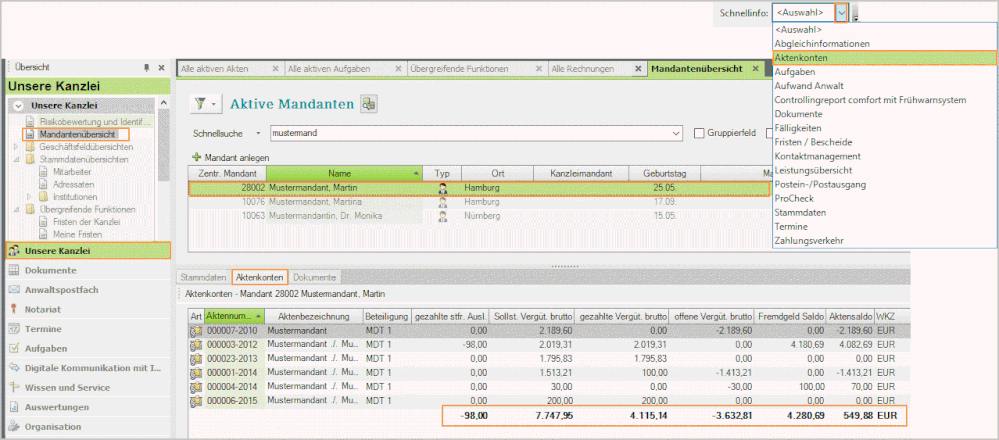Viewport: 999px width, 440px height.
Task: Open the Anwaltspostfach navigation section
Action: point(88,290)
